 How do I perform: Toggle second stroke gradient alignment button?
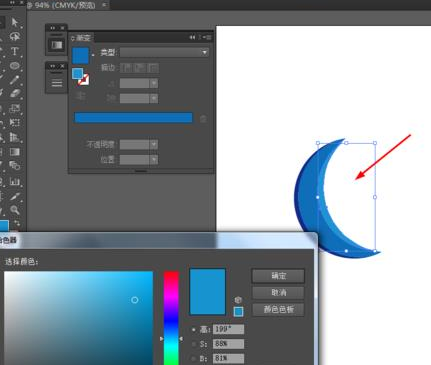pyautogui.click(x=139, y=68)
